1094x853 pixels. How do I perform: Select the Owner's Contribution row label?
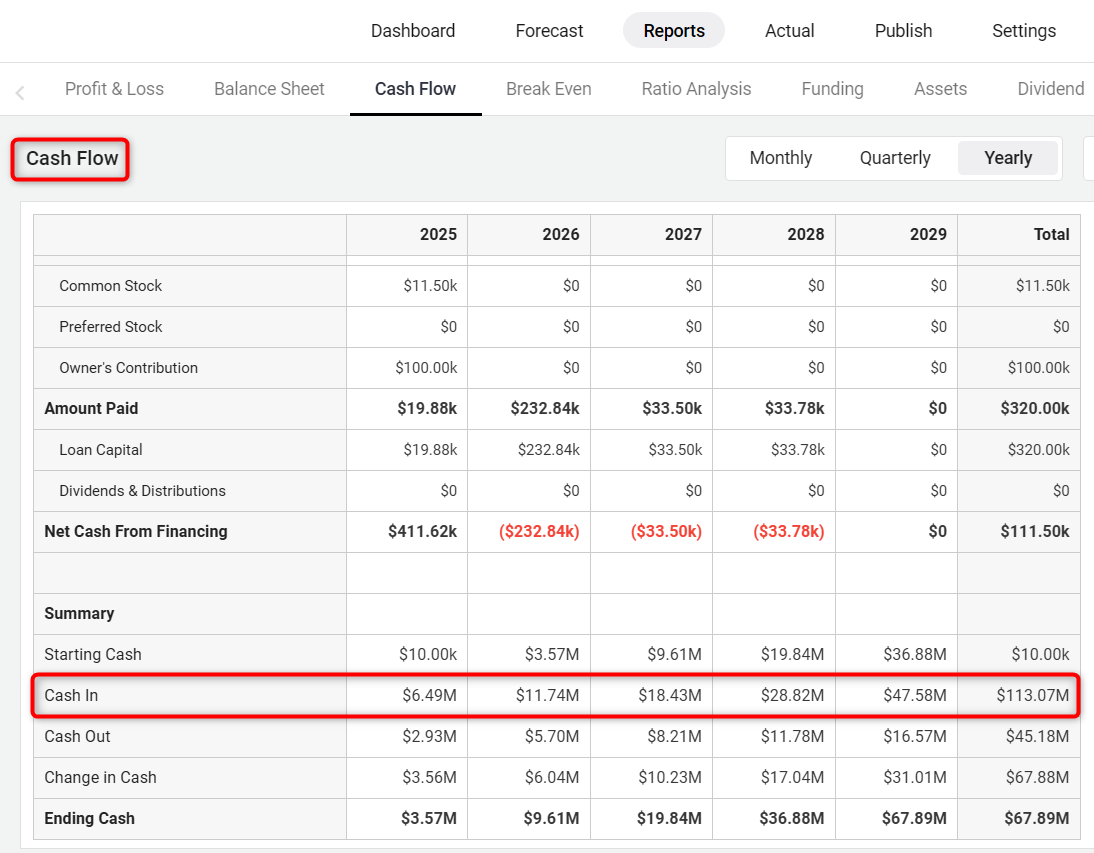[x=128, y=368]
